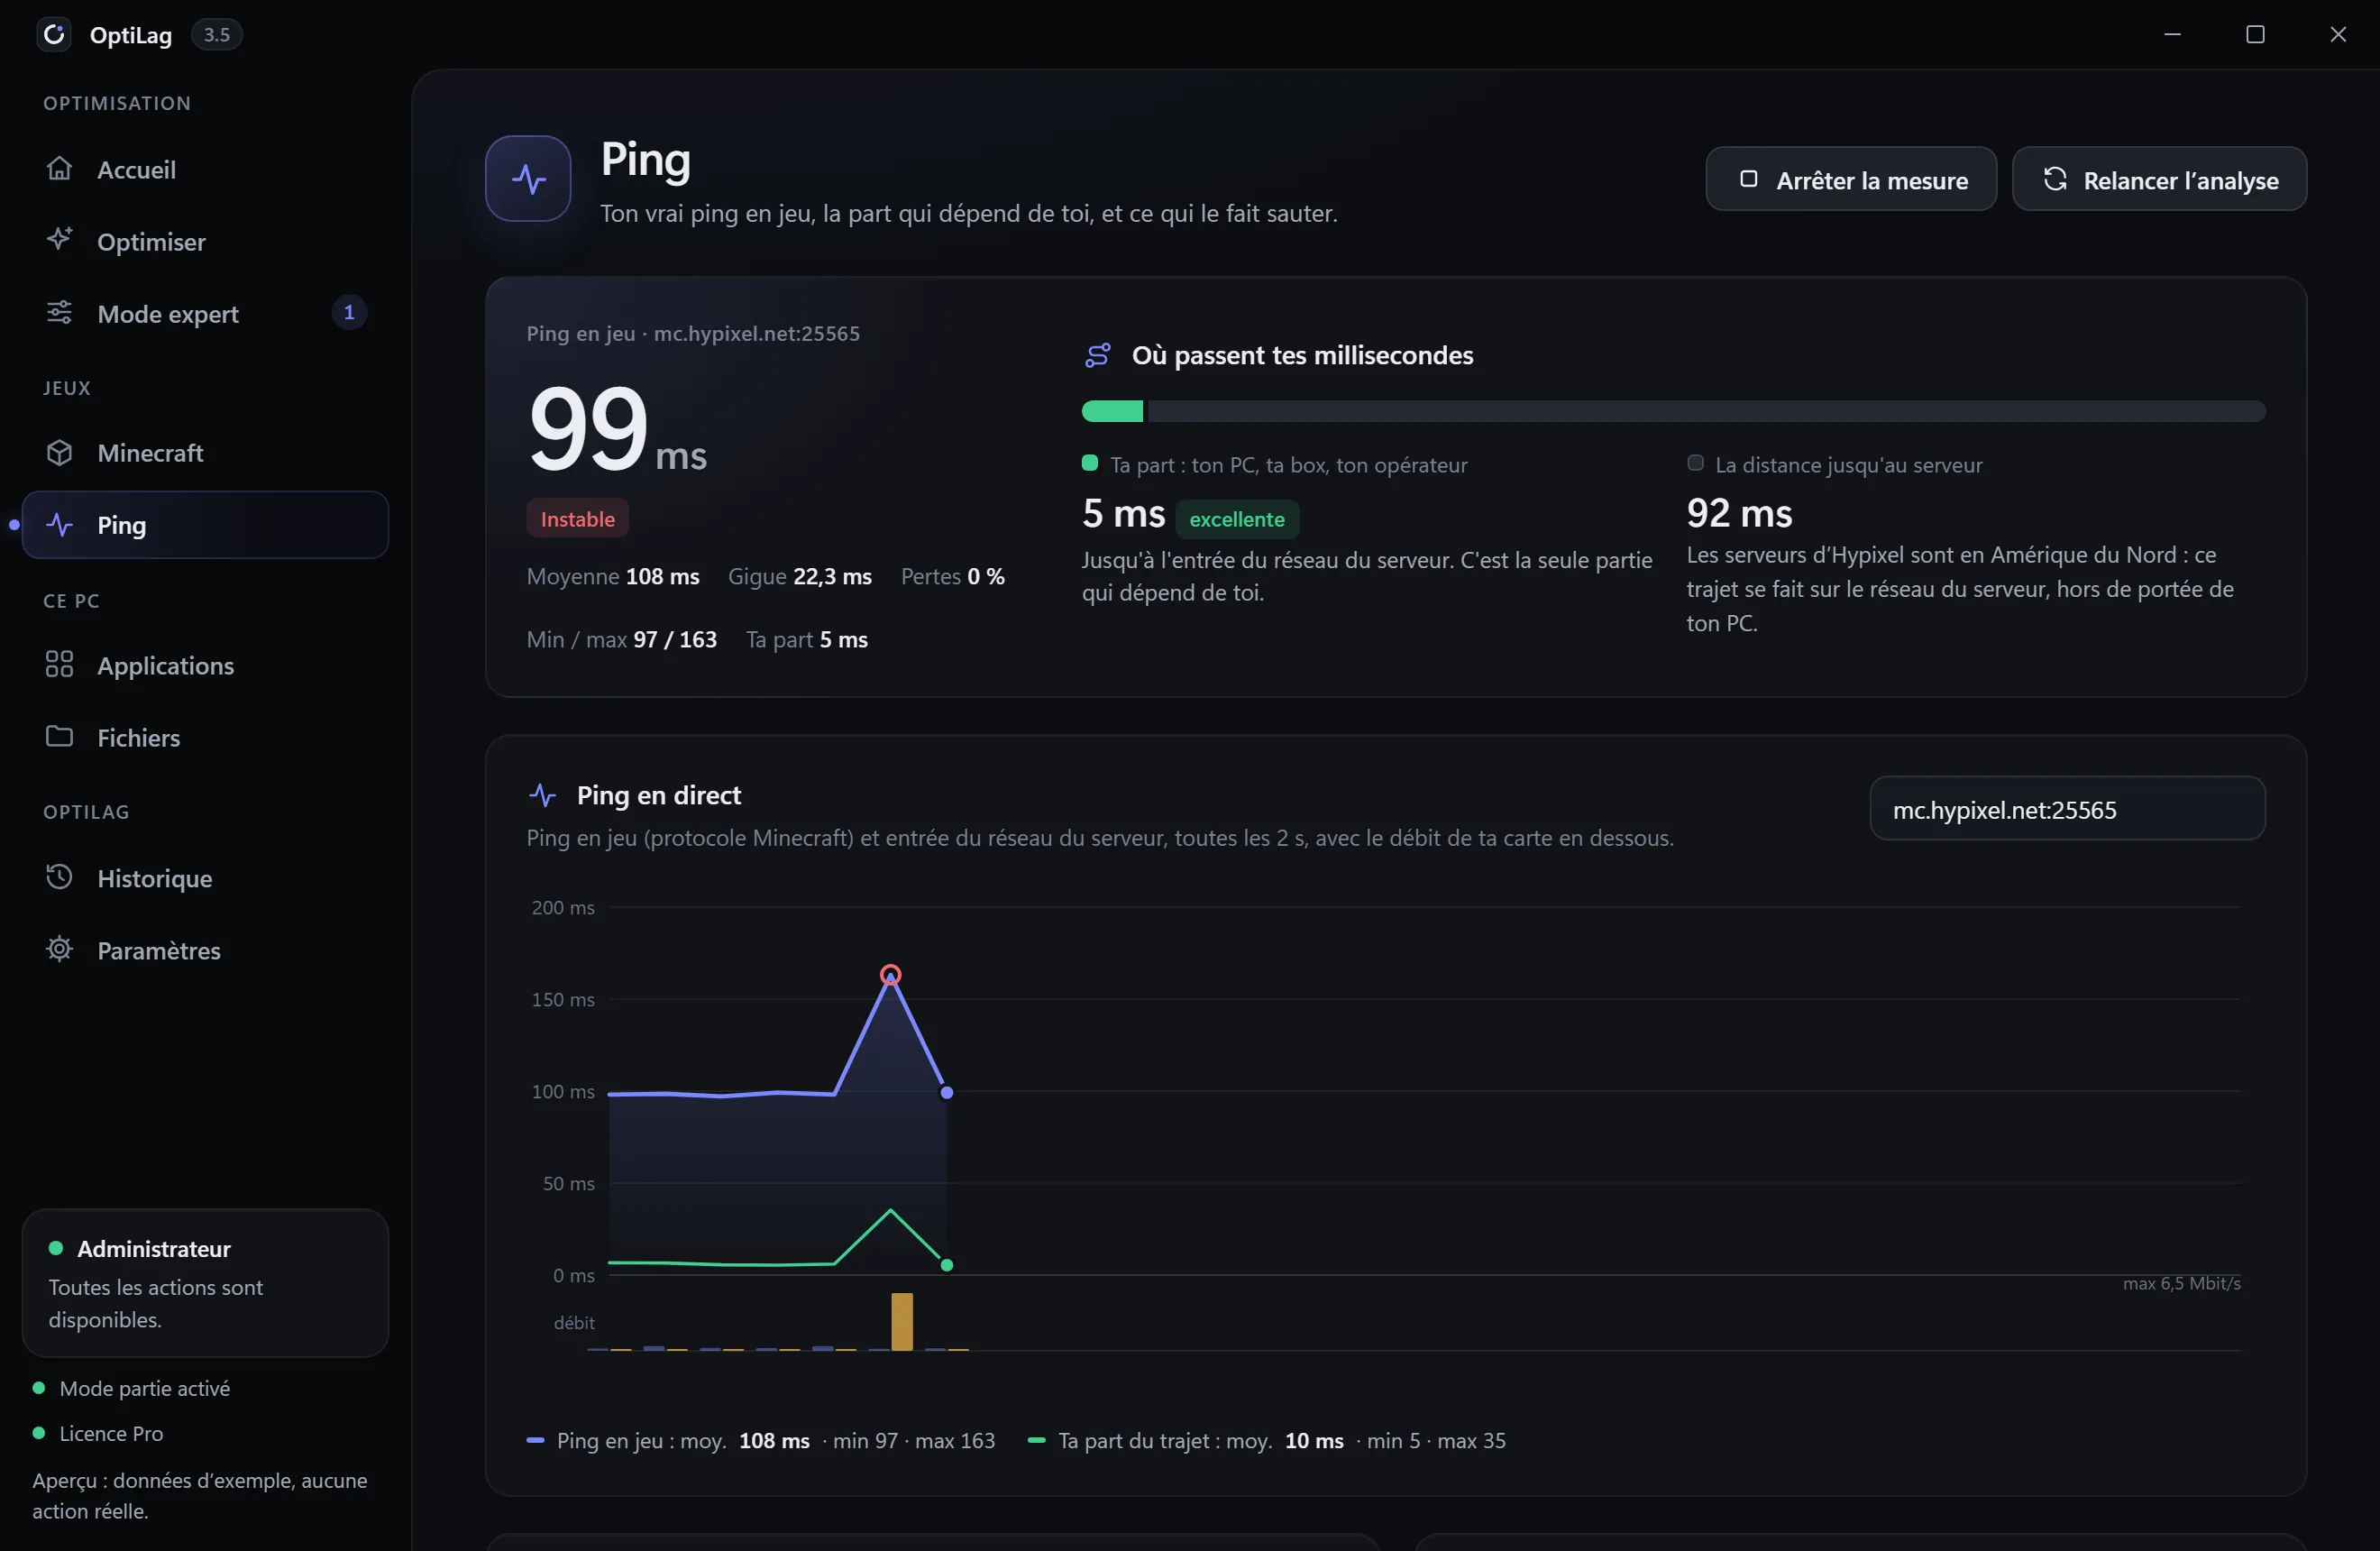Screen dimensions: 2380x1551
Task: Click the excellente badge
Action: [x=1237, y=518]
